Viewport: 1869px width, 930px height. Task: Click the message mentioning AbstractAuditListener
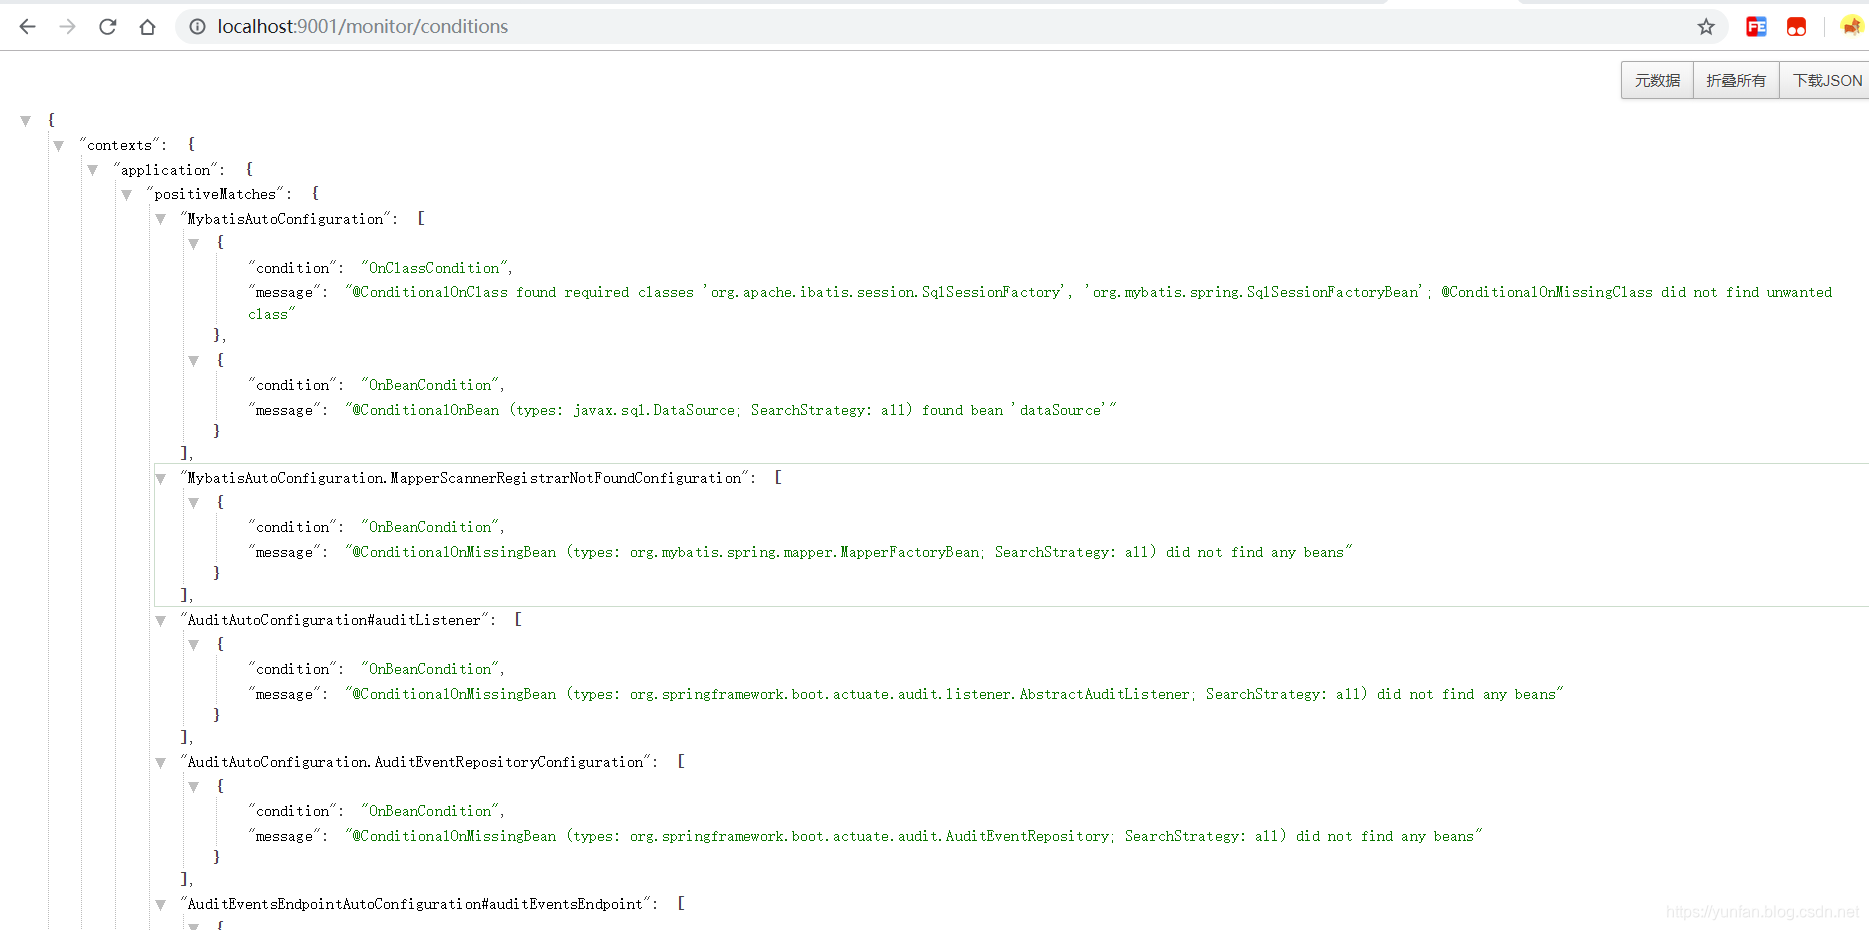pyautogui.click(x=954, y=694)
